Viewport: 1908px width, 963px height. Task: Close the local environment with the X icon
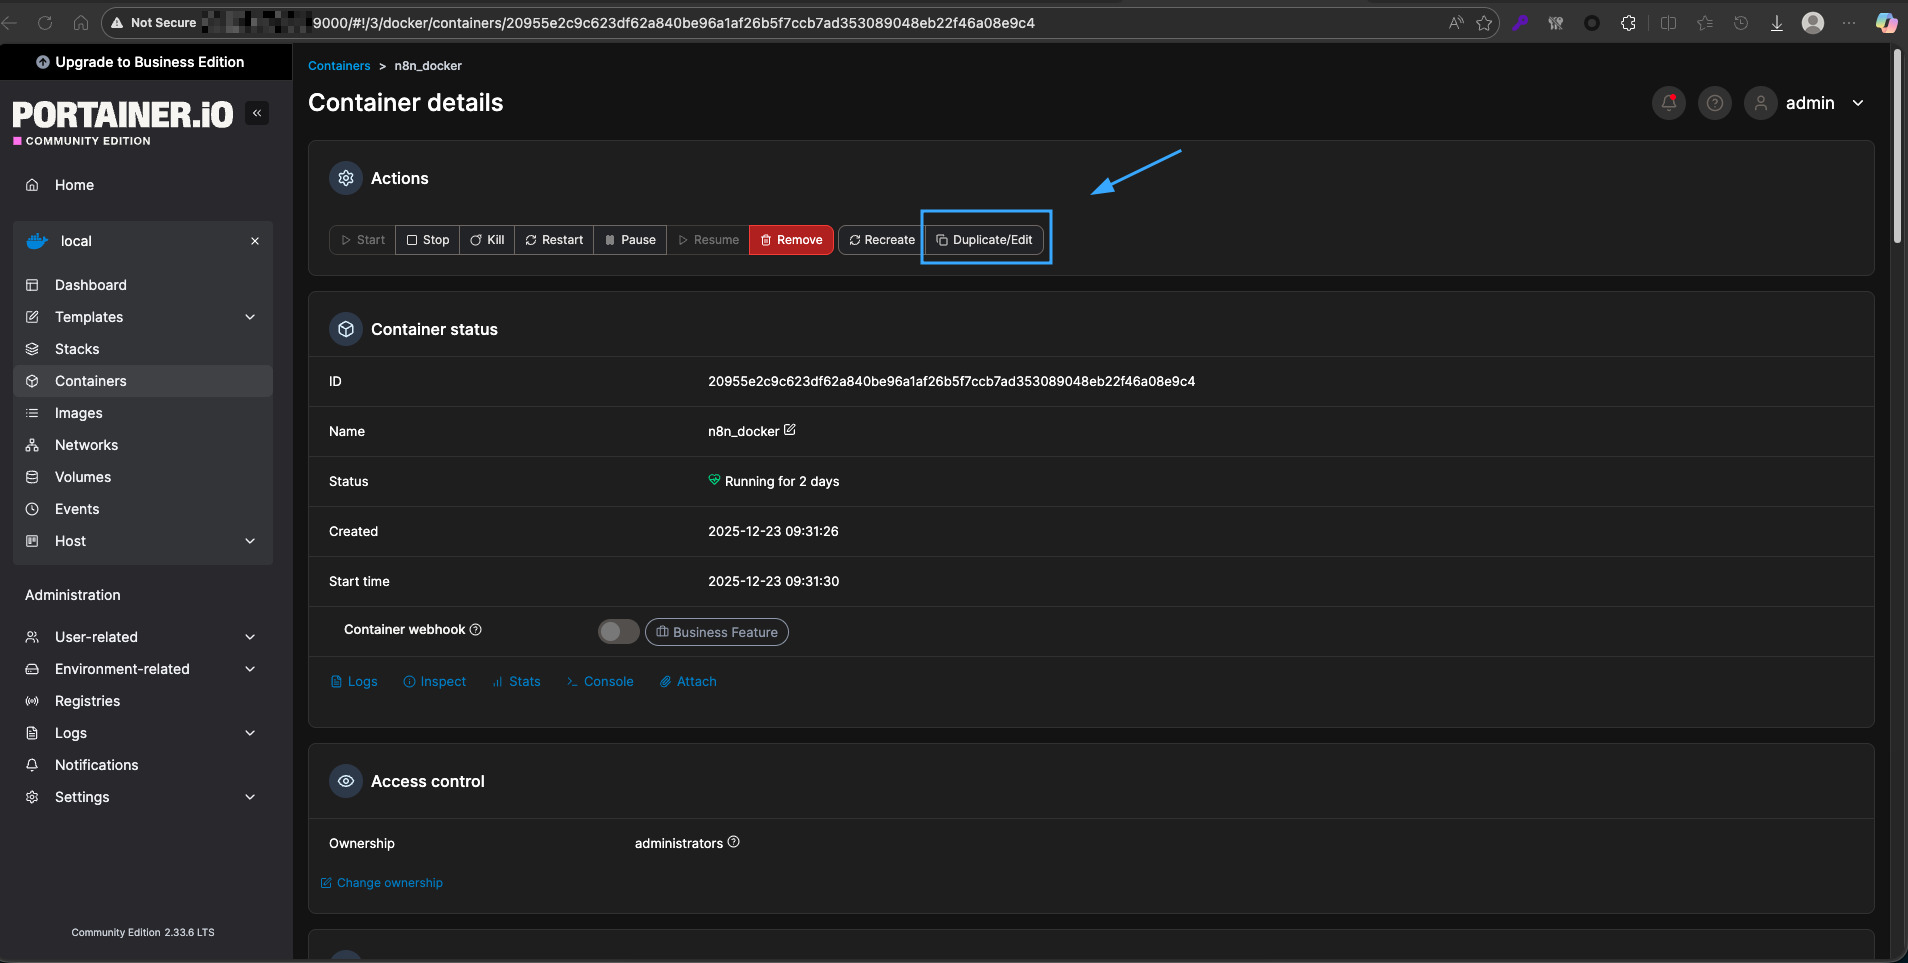click(x=255, y=241)
